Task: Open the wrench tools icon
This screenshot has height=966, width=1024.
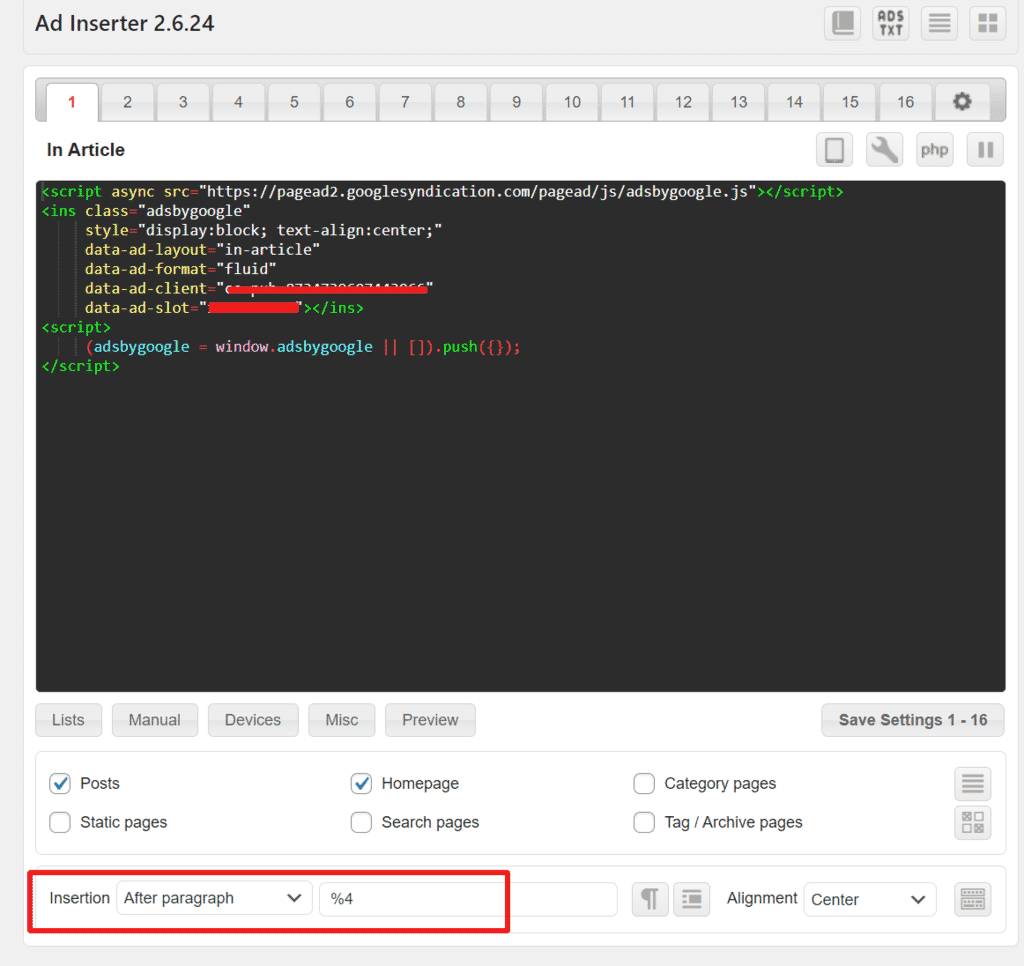Action: point(884,150)
